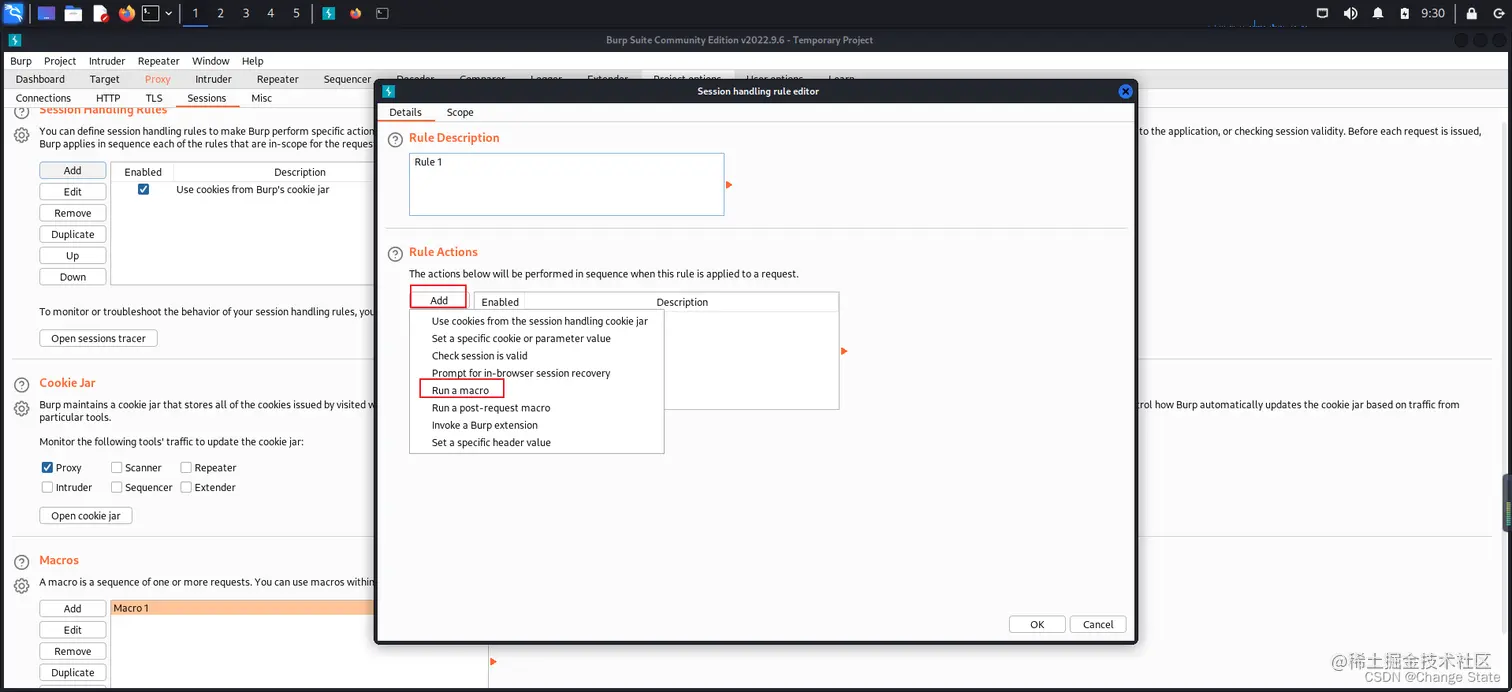Click the log out icon in panel
The image size is (1512, 692).
click(1498, 13)
